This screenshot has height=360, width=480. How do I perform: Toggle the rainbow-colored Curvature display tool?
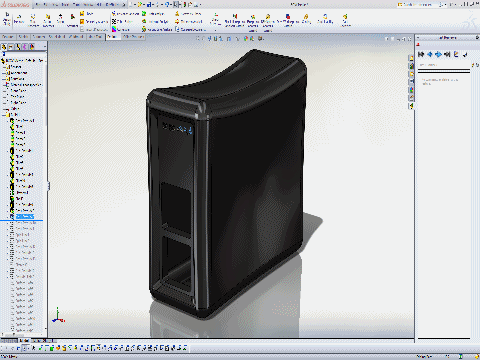(121, 30)
